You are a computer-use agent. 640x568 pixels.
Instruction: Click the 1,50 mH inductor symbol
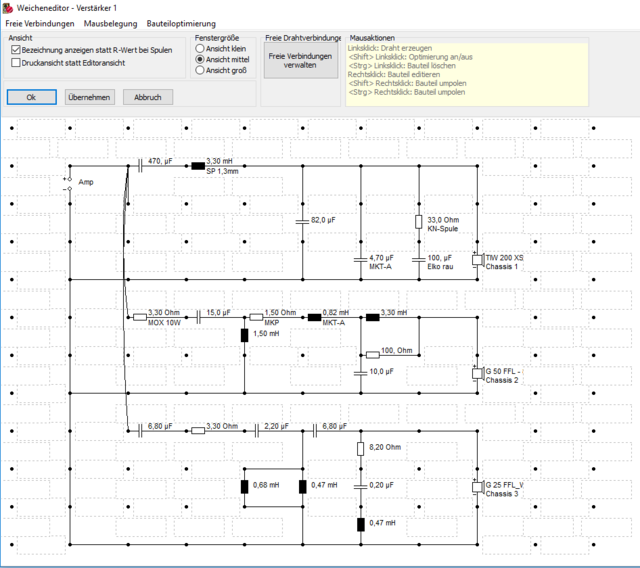[245, 334]
